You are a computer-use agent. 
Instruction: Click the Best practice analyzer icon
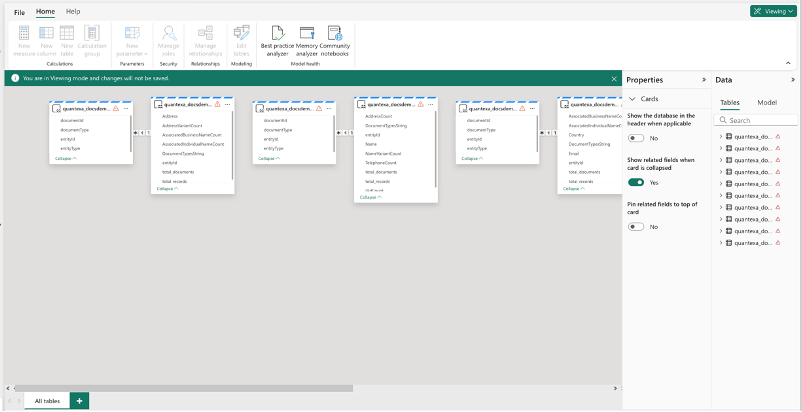tap(278, 34)
